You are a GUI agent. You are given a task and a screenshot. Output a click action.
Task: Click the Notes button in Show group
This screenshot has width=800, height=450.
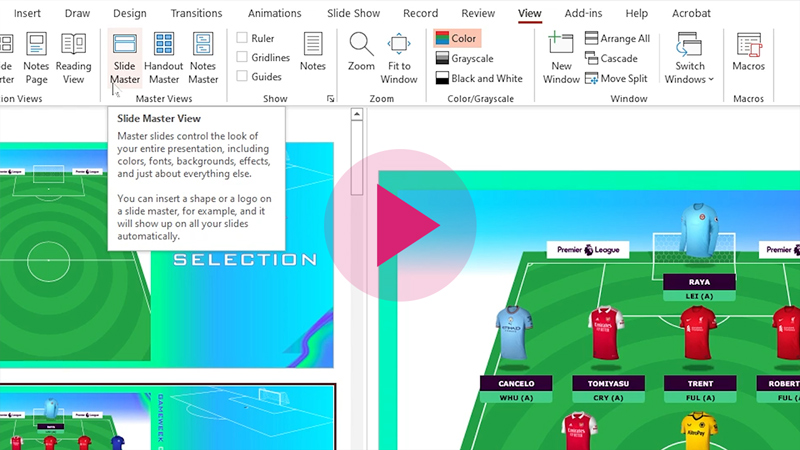tap(313, 52)
